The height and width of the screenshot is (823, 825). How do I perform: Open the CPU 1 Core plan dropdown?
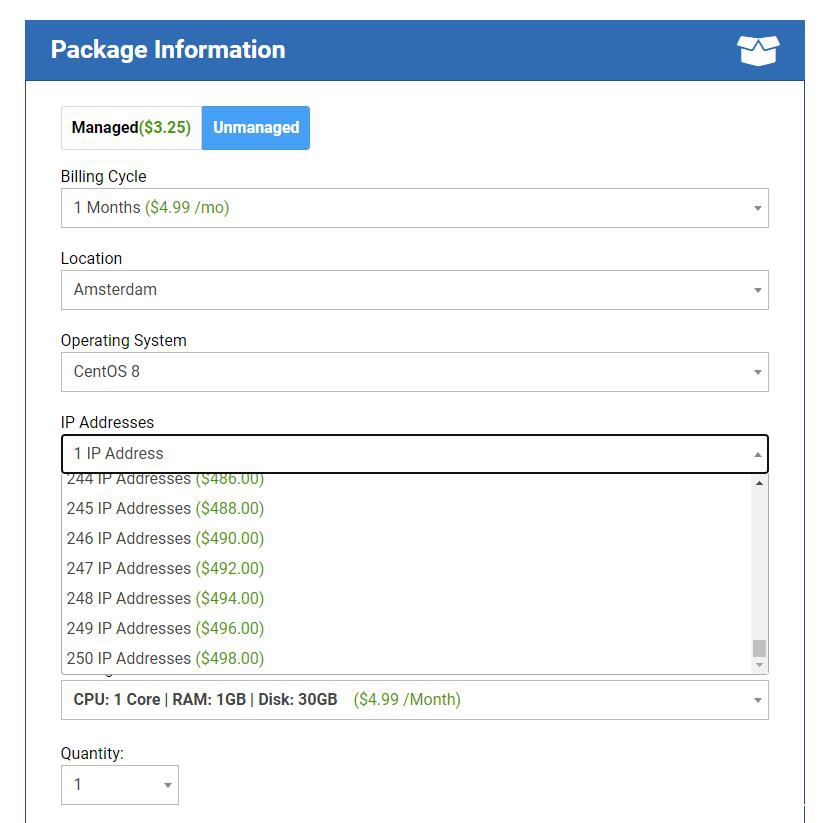(x=414, y=700)
